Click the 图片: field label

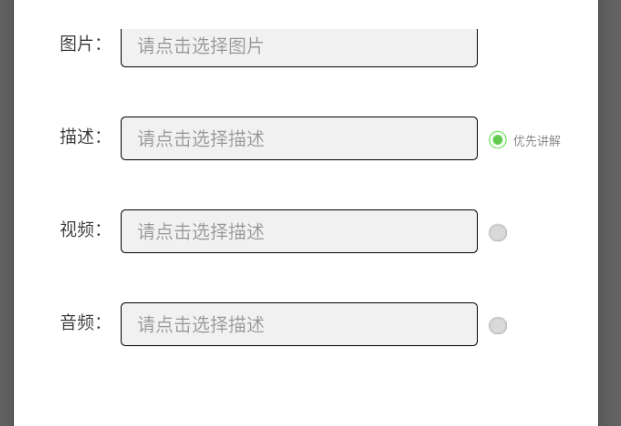click(x=81, y=45)
